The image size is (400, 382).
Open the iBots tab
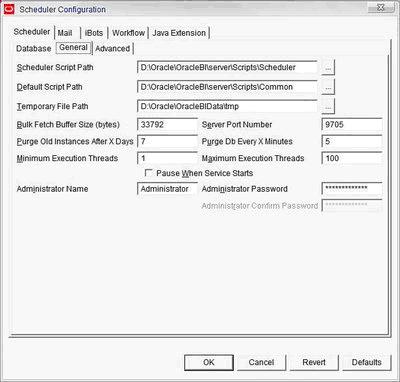point(94,33)
